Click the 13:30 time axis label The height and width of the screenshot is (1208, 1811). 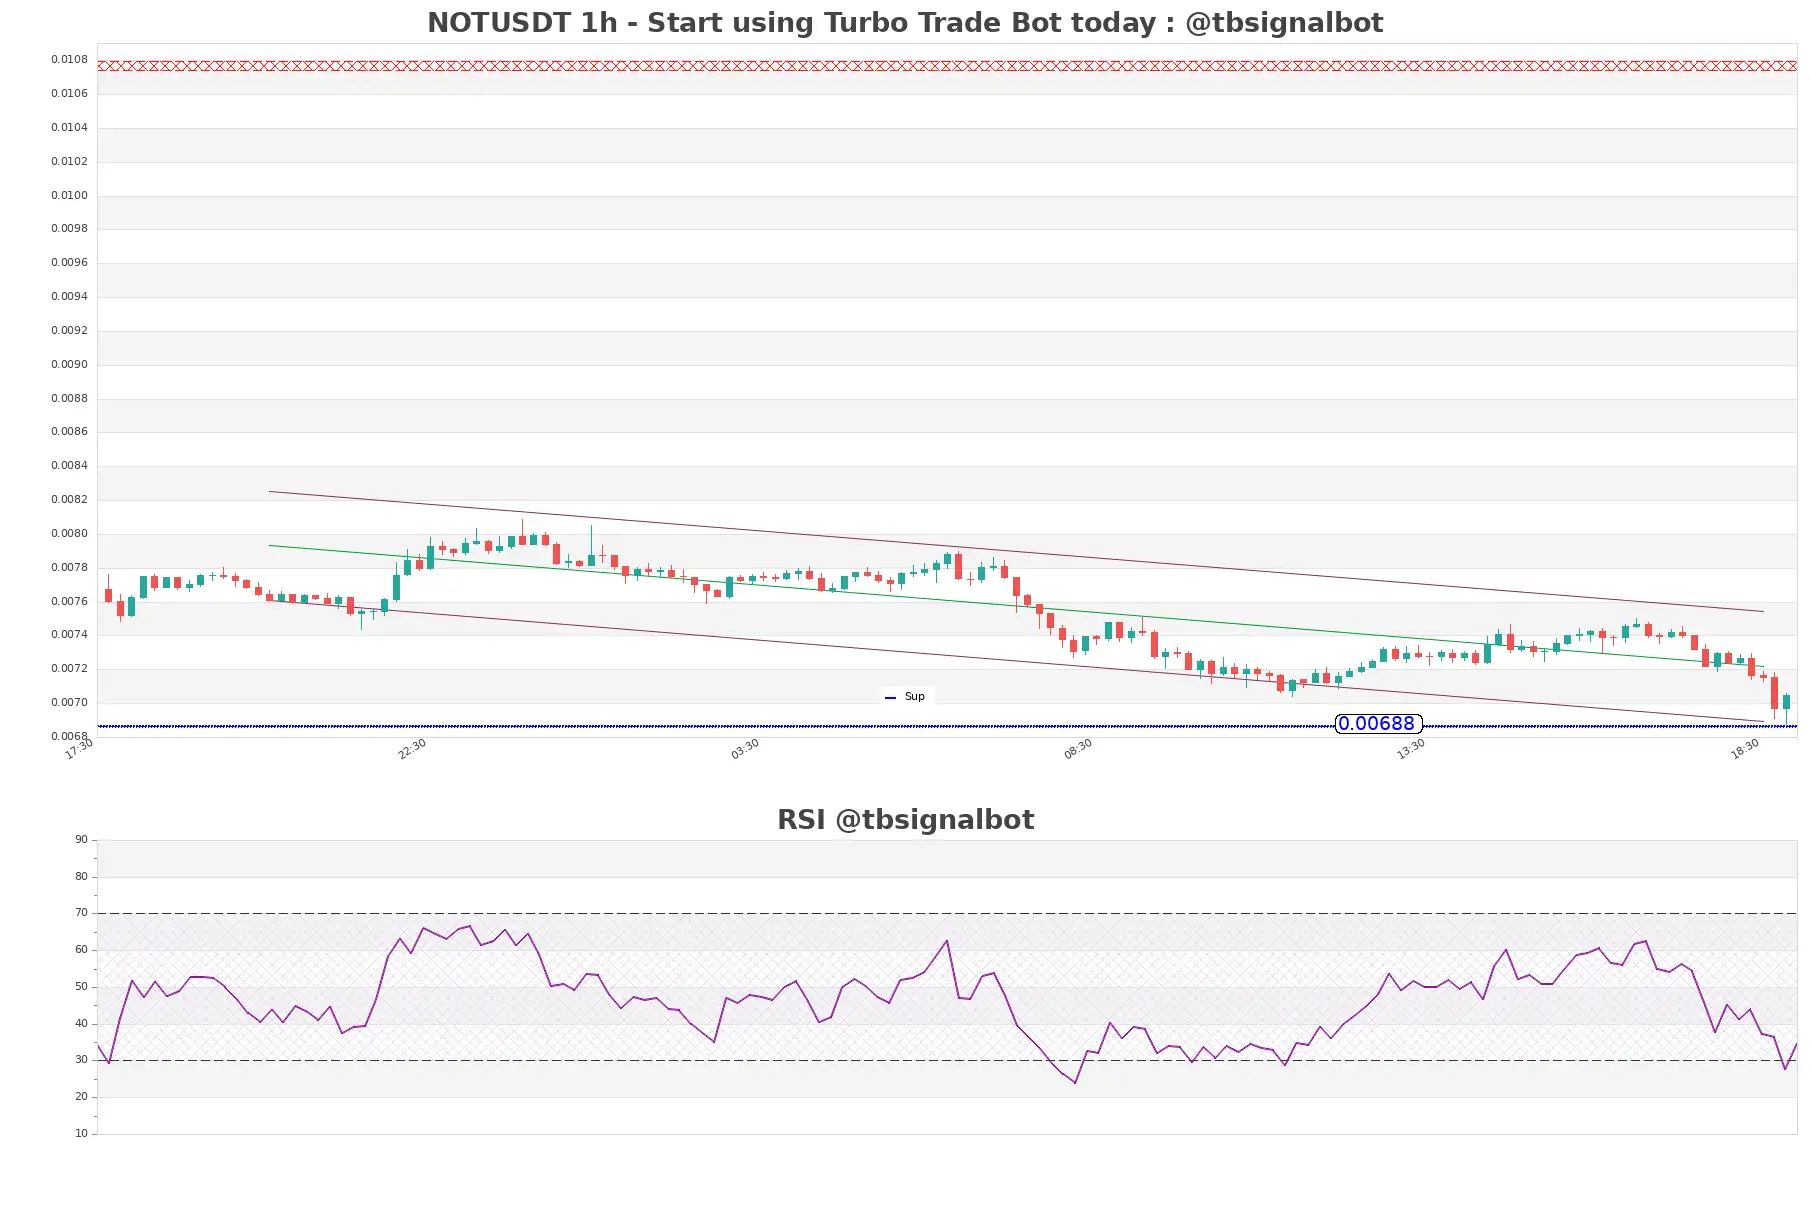pos(1411,749)
